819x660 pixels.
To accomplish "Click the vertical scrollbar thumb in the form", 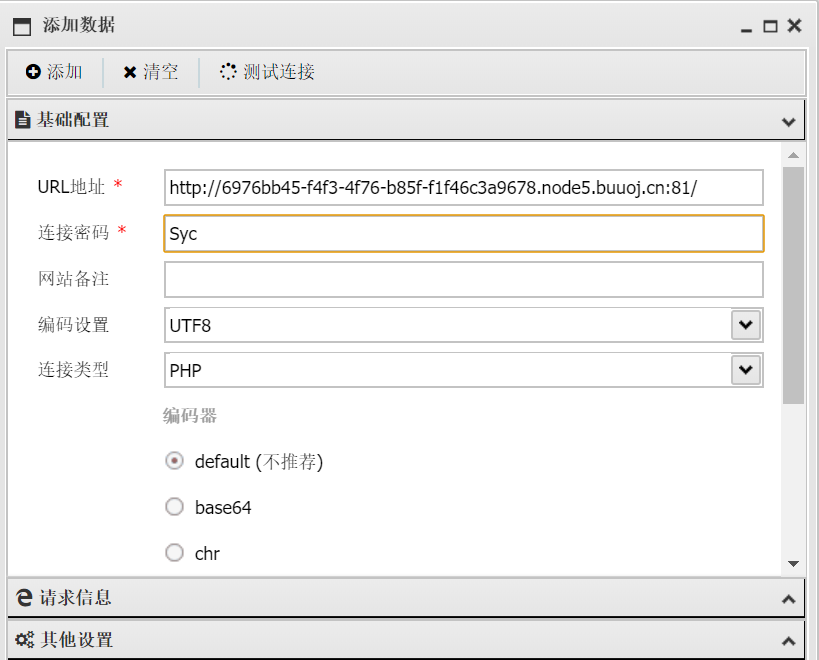I will click(x=793, y=285).
